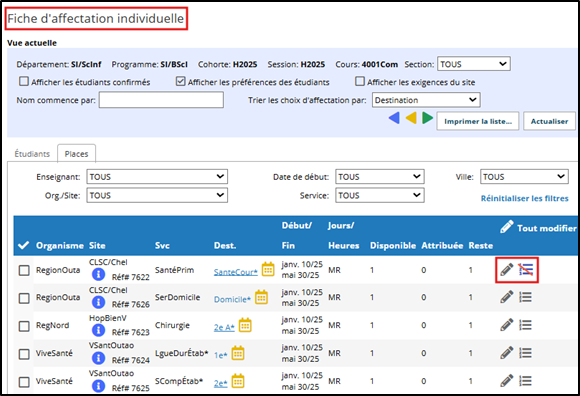The height and width of the screenshot is (396, 580).
Task: Enable Afficher les étudiants confirmés
Action: click(x=24, y=81)
